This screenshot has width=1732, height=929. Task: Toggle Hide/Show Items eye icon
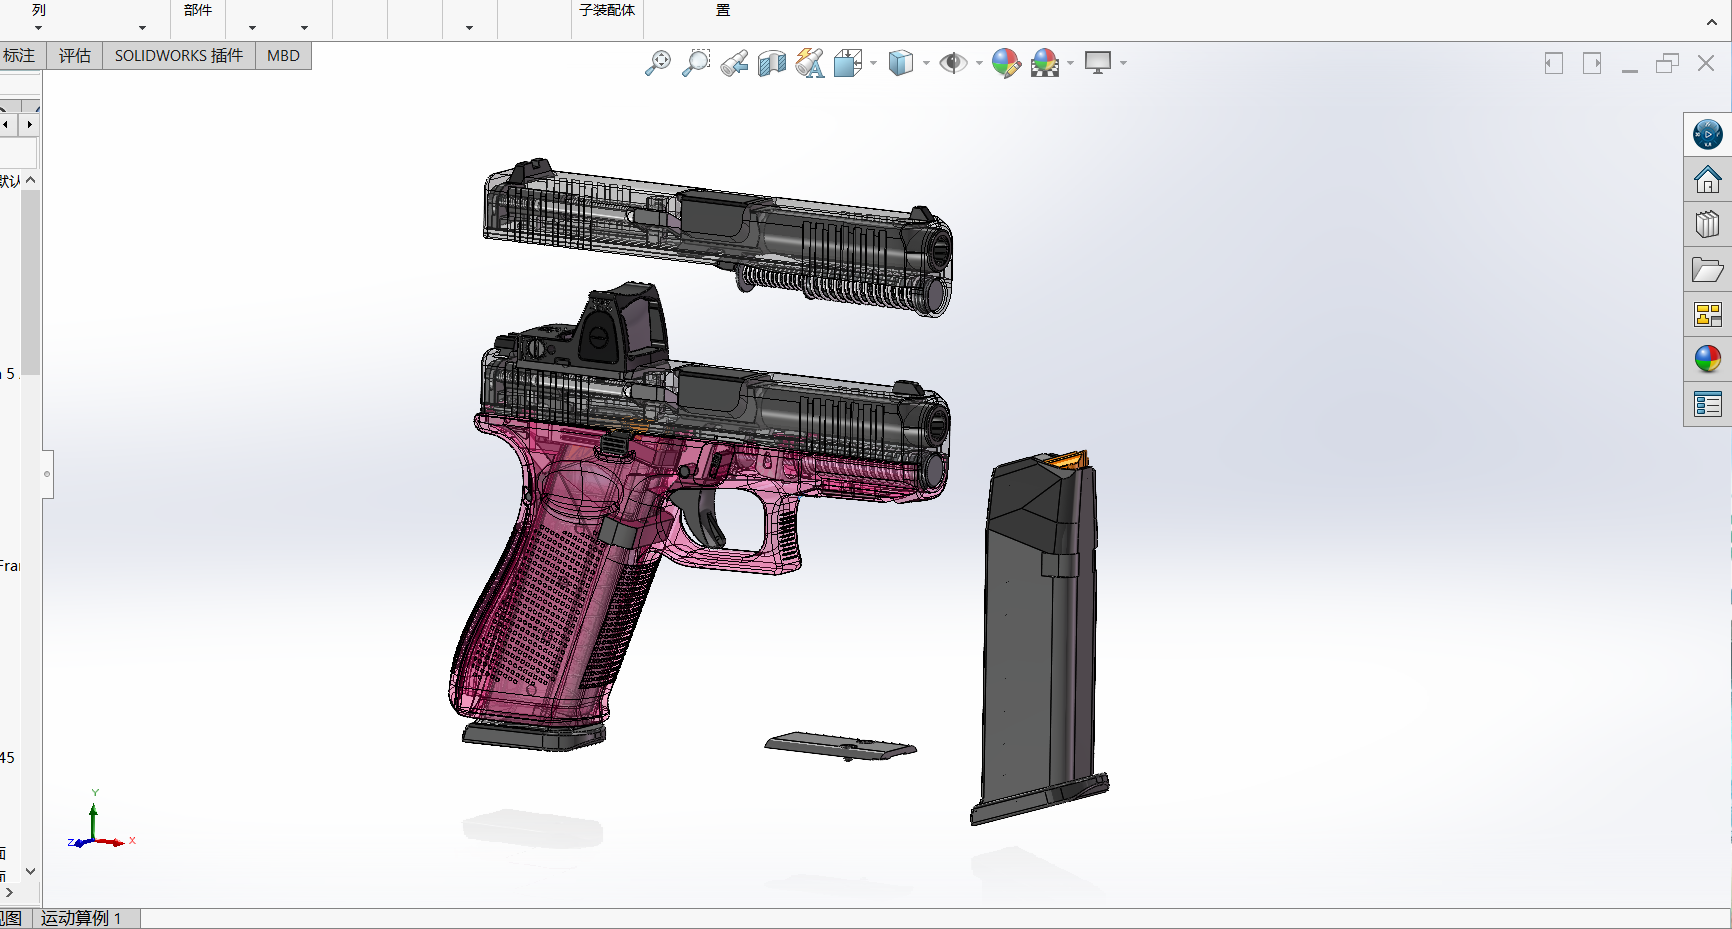point(956,63)
